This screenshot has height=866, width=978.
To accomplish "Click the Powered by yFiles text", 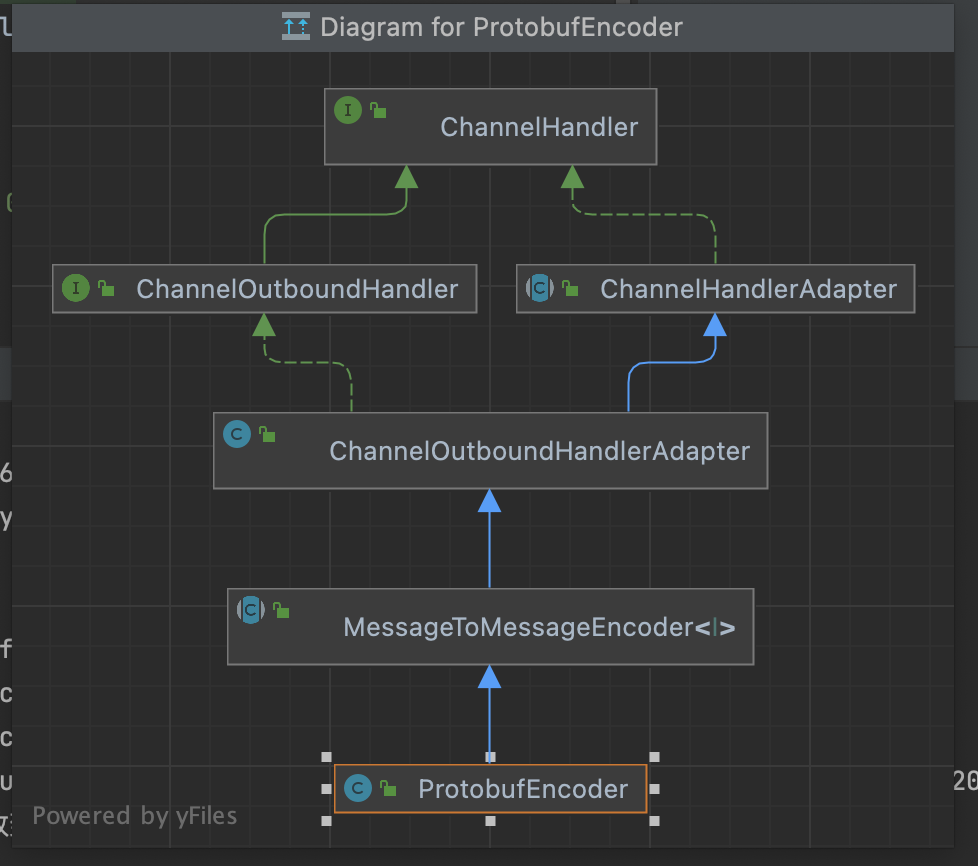I will (135, 816).
